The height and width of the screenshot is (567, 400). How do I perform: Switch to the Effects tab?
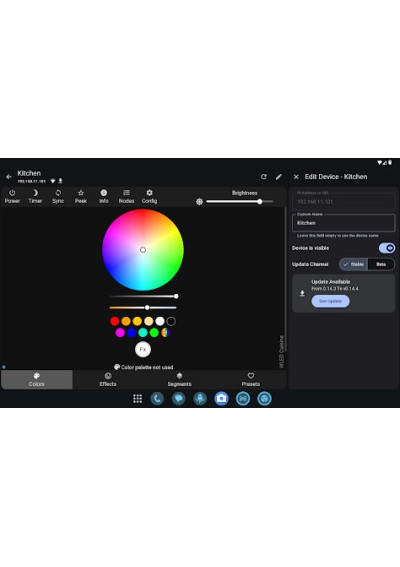coord(108,379)
